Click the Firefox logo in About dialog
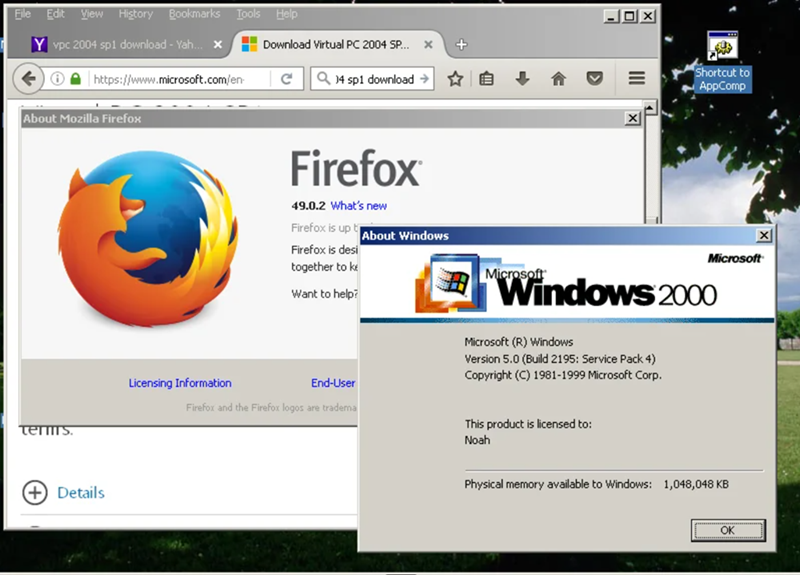 tap(148, 239)
